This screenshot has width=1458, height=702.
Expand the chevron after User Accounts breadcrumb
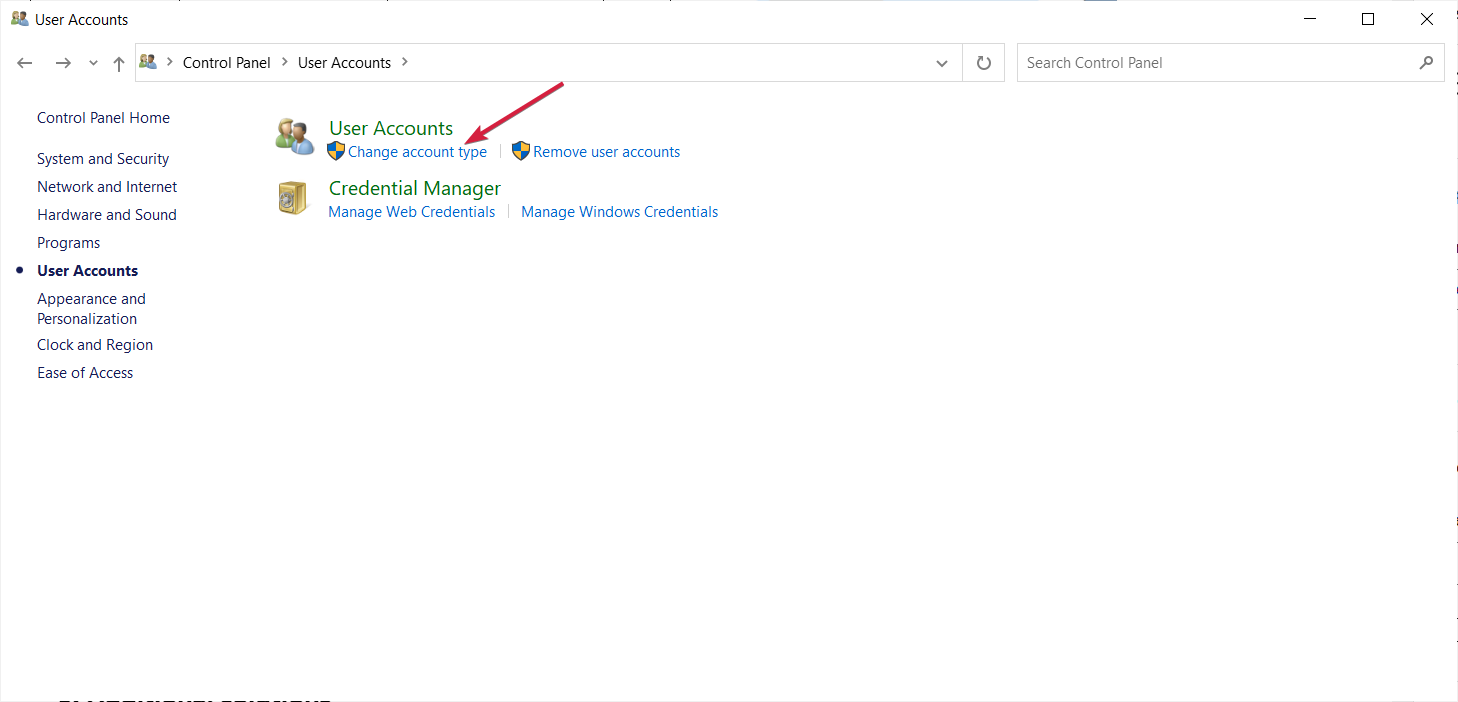(x=405, y=62)
